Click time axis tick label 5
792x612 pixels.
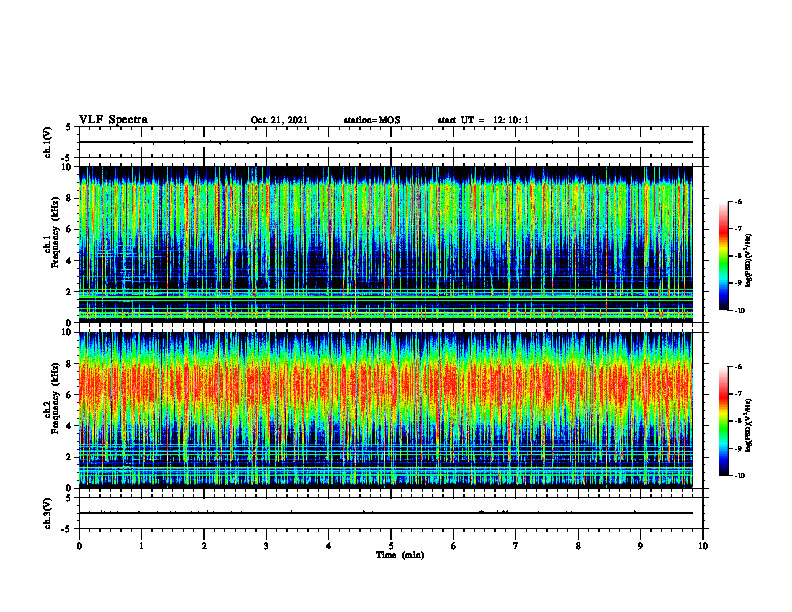[x=391, y=546]
